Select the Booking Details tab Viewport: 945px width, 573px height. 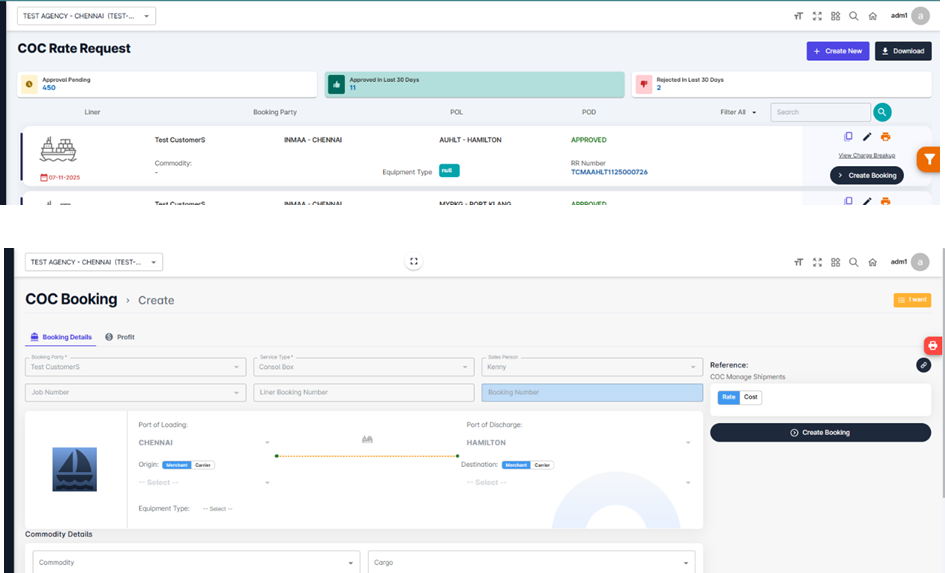click(x=62, y=337)
